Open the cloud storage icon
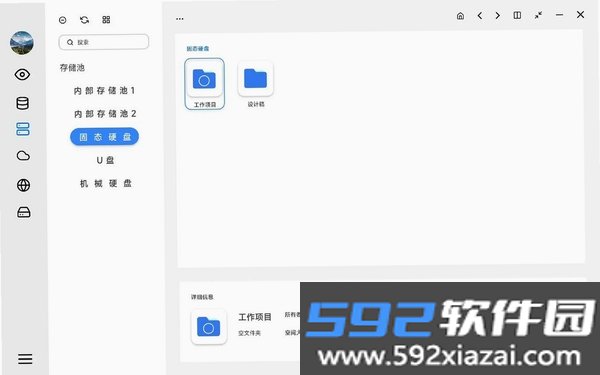Screen dimensions: 600x375 pos(23,156)
